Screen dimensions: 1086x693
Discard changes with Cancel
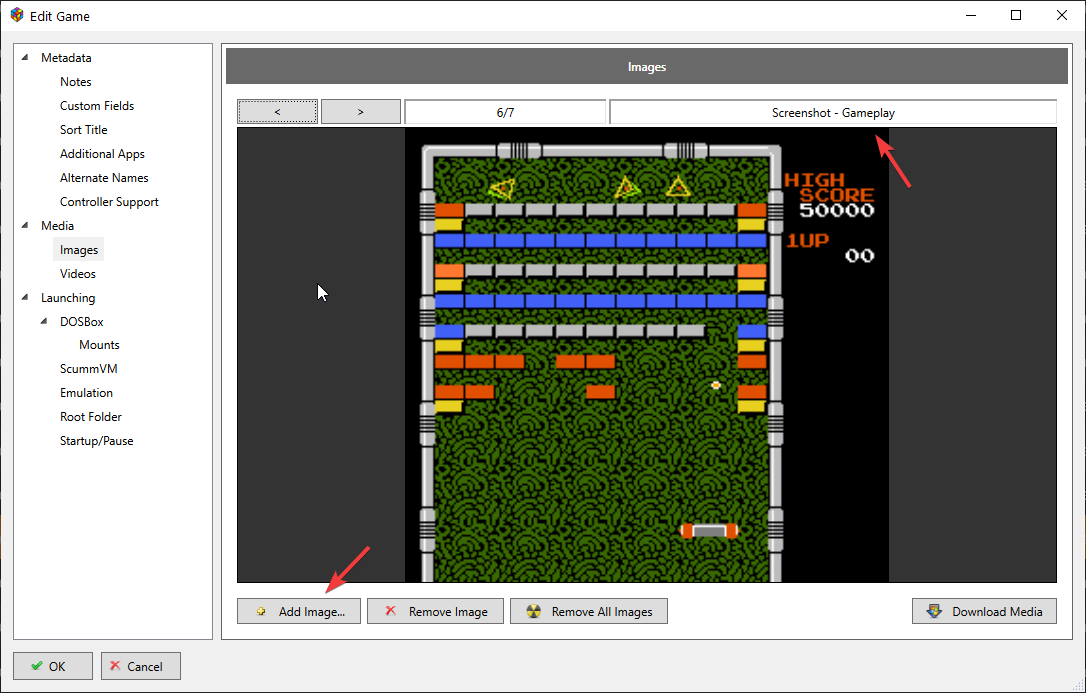pyautogui.click(x=141, y=666)
